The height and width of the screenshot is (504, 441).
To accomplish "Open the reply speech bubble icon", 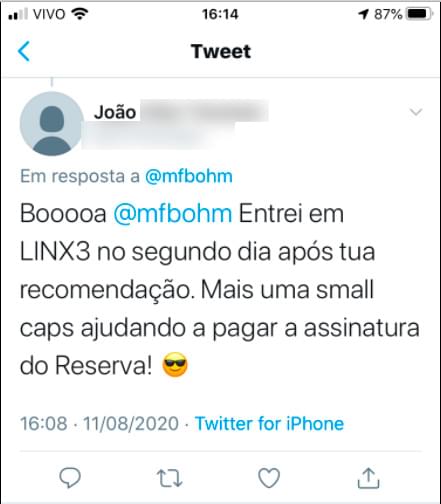I will tap(70, 478).
